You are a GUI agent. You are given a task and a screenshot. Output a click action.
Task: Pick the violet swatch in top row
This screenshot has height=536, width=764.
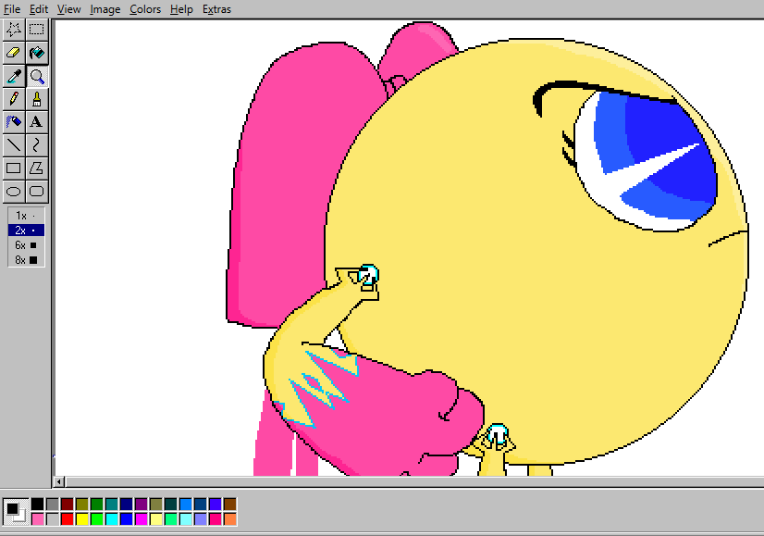(215, 504)
